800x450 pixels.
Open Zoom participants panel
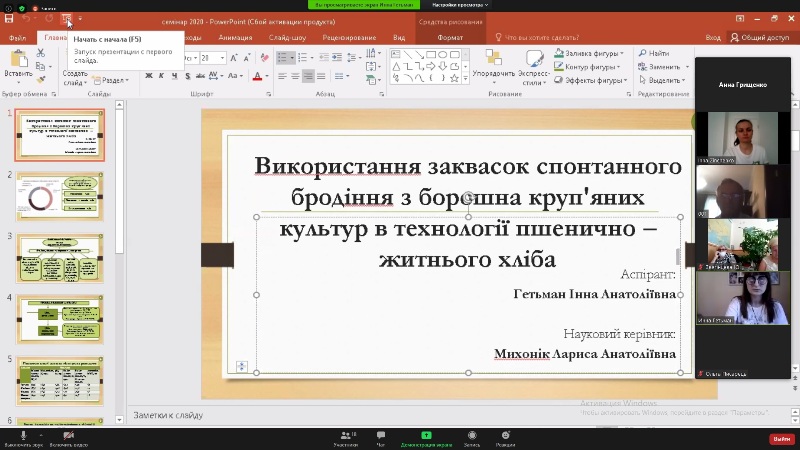pyautogui.click(x=347, y=437)
